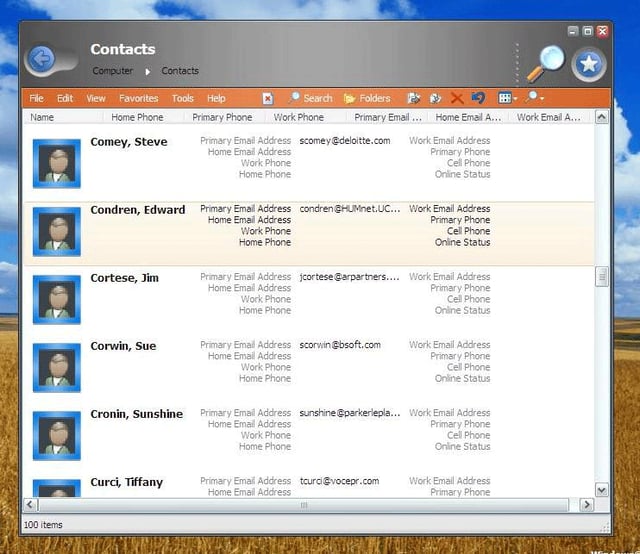Click the star favorites button
Viewport: 640px width, 554px height.
(x=588, y=64)
